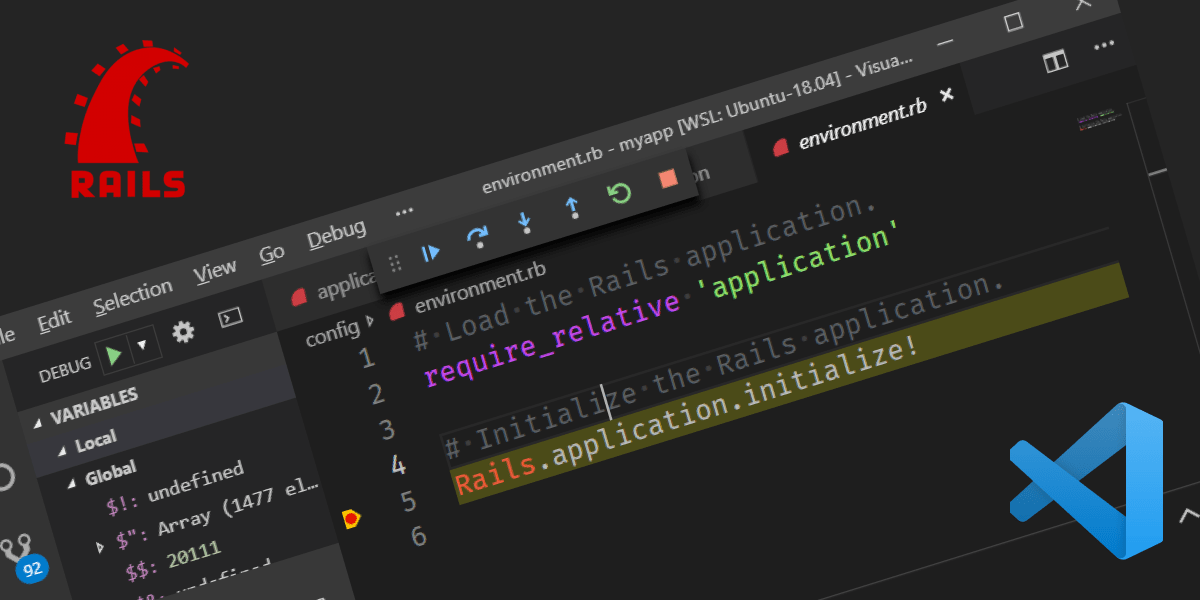The height and width of the screenshot is (600, 1200).
Task: Click line number 6 in gutter
Action: (x=417, y=536)
